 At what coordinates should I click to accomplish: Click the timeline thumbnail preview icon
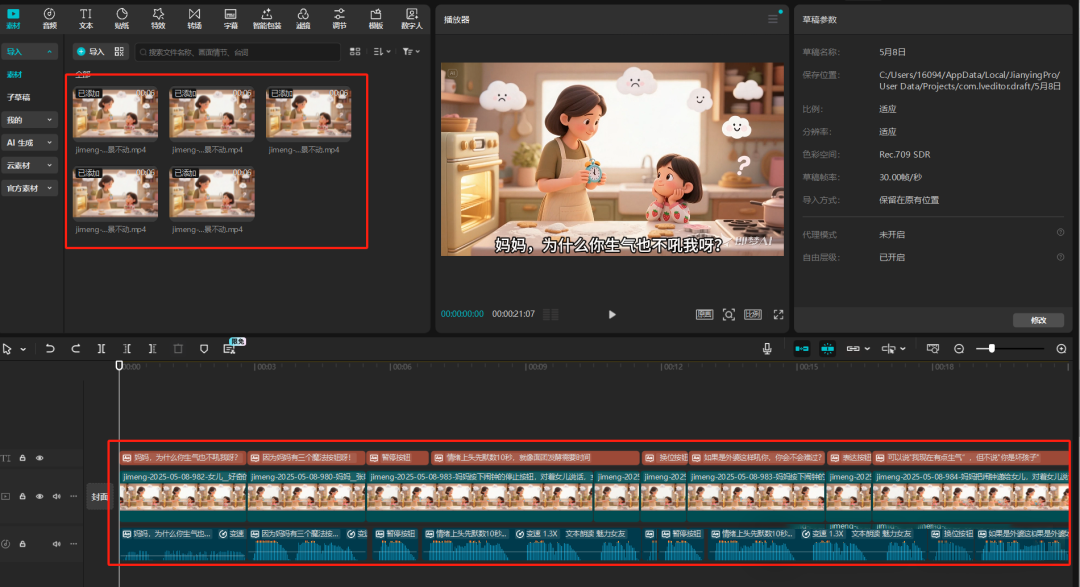point(933,349)
